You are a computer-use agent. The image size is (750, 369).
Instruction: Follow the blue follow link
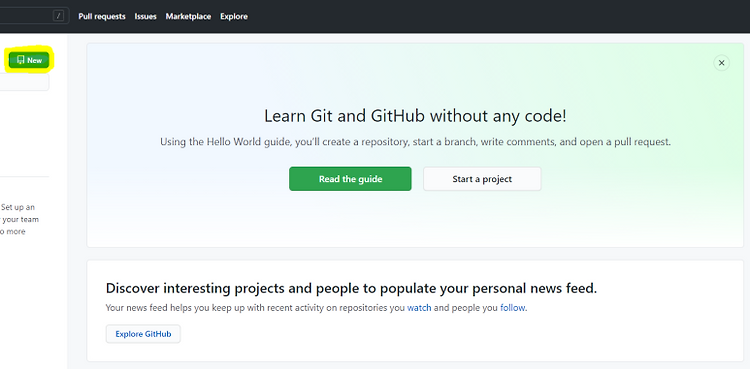click(x=513, y=308)
